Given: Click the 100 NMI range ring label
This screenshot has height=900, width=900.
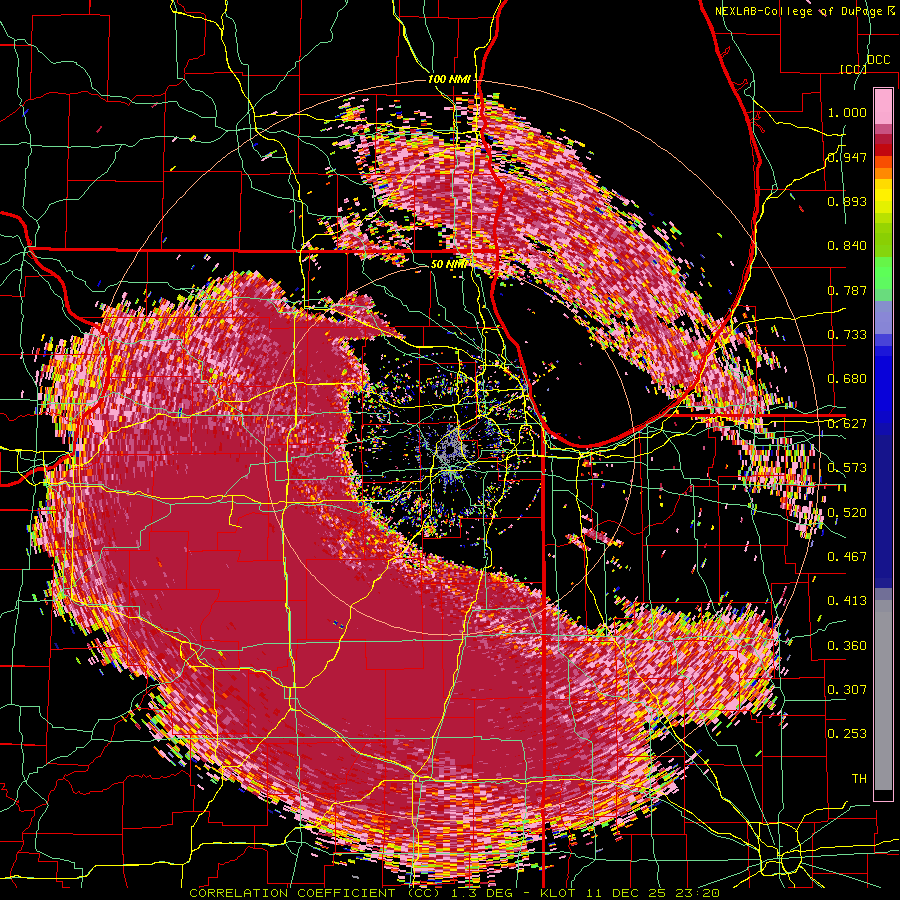Looking at the screenshot, I should (x=449, y=79).
